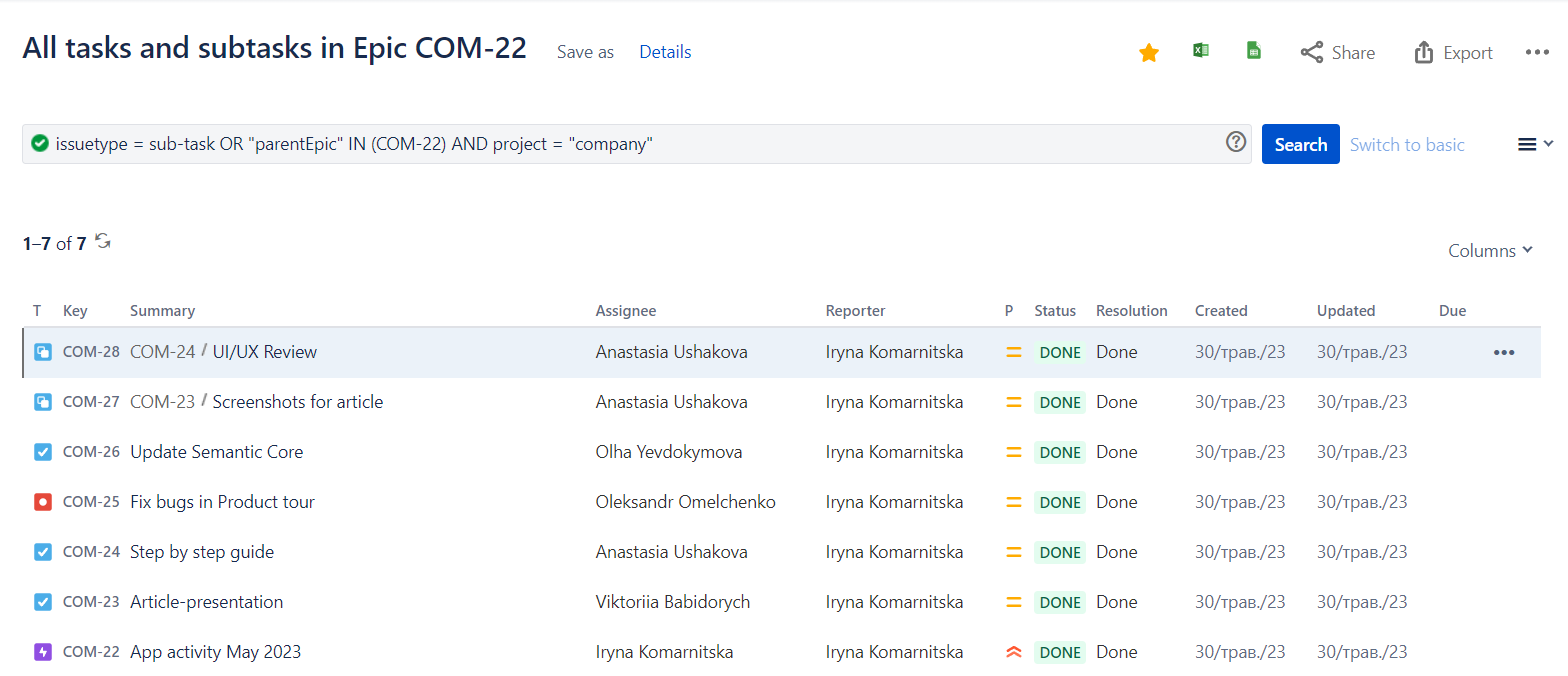This screenshot has width=1568, height=676.
Task: Click the refresh results icon
Action: (103, 241)
